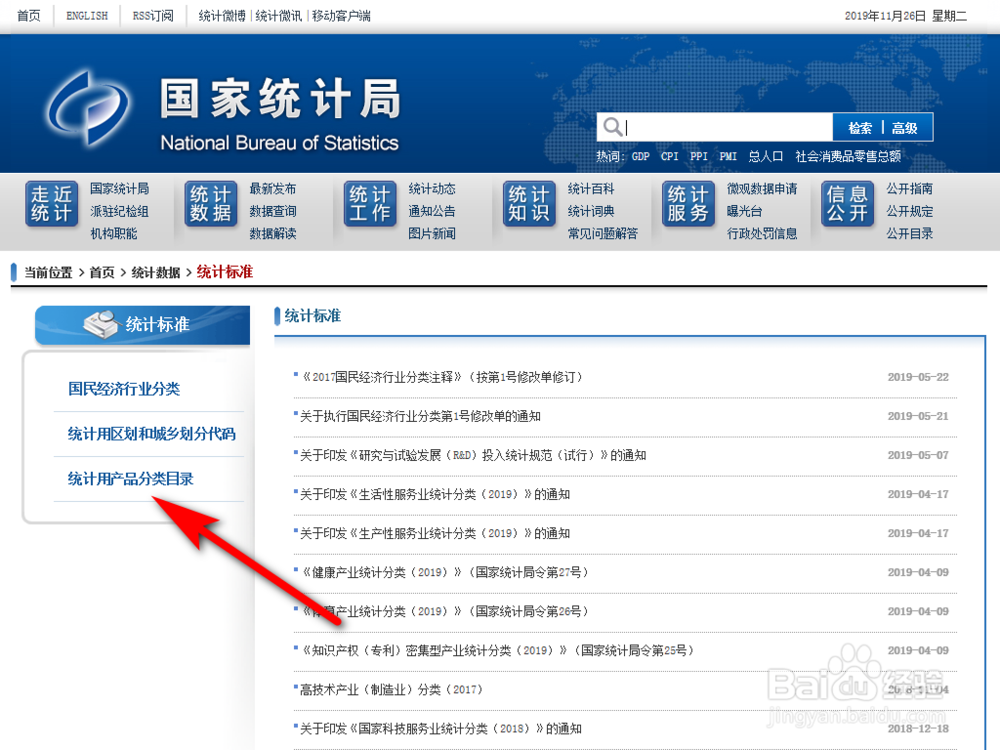
Task: Click the GDP hot keyword link
Action: (640, 156)
